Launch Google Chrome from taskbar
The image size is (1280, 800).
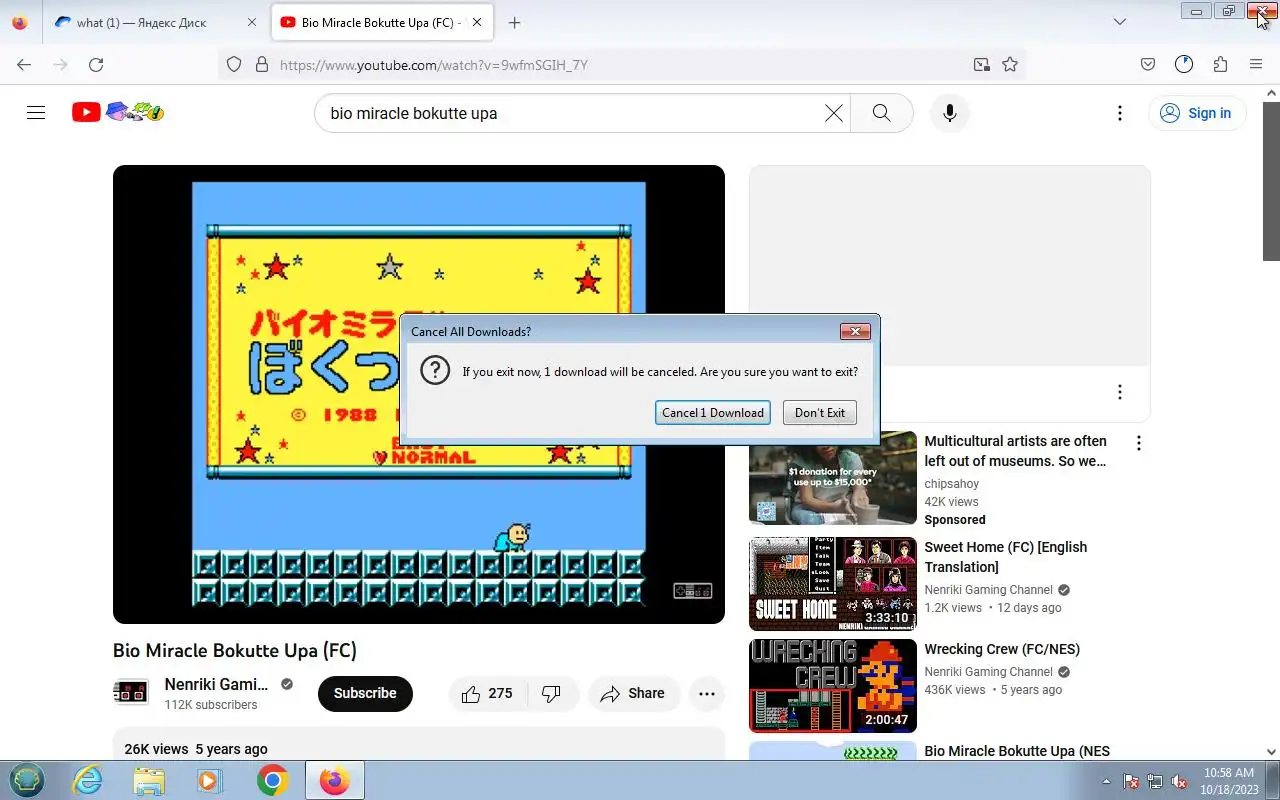272,780
